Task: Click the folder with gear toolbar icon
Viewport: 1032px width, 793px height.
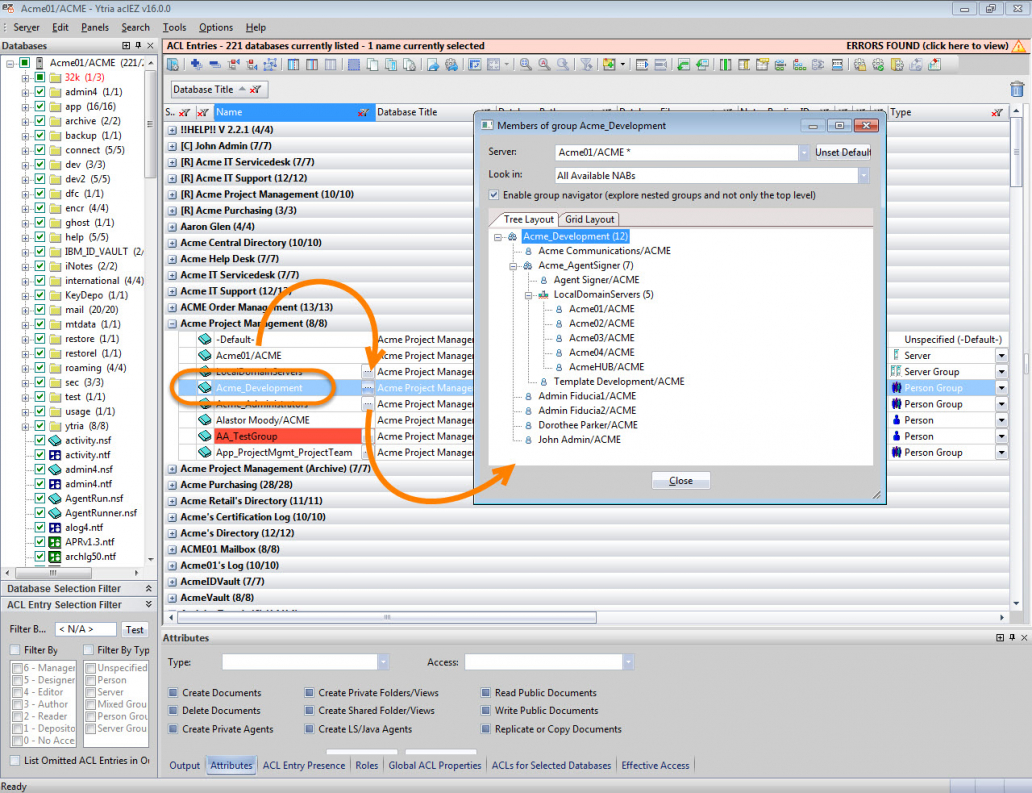Action: coord(896,64)
